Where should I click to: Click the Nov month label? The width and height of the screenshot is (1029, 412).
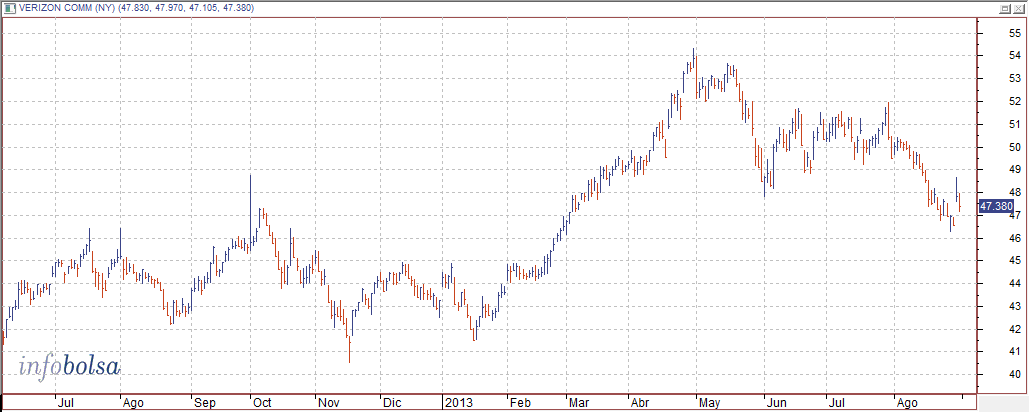pos(328,402)
